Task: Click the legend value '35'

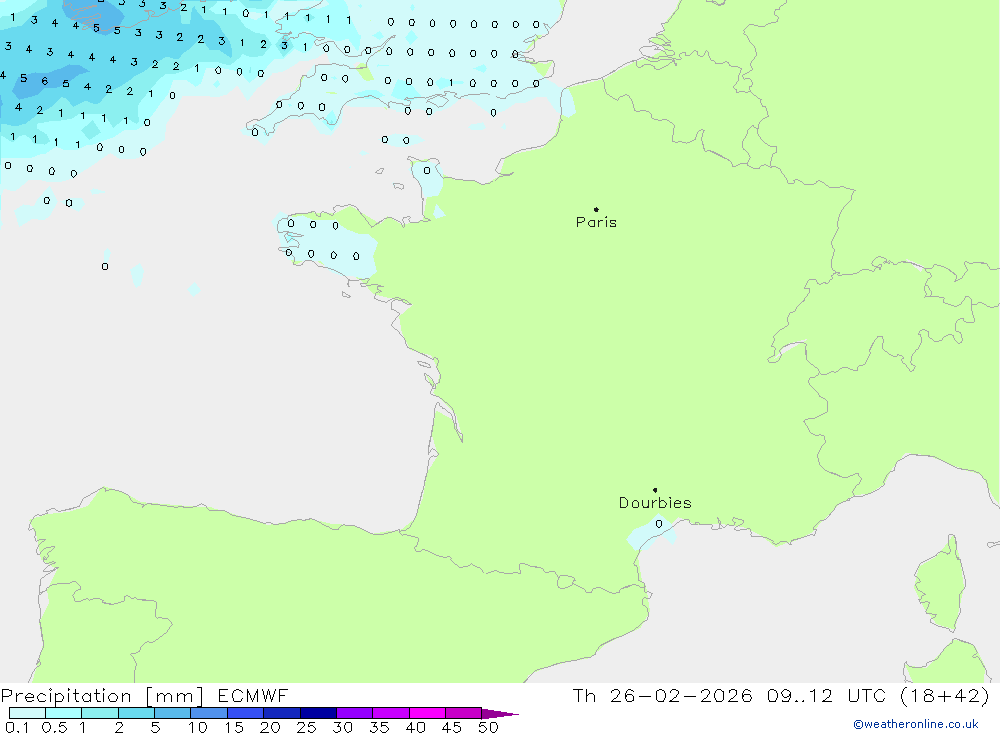Action: pyautogui.click(x=379, y=727)
